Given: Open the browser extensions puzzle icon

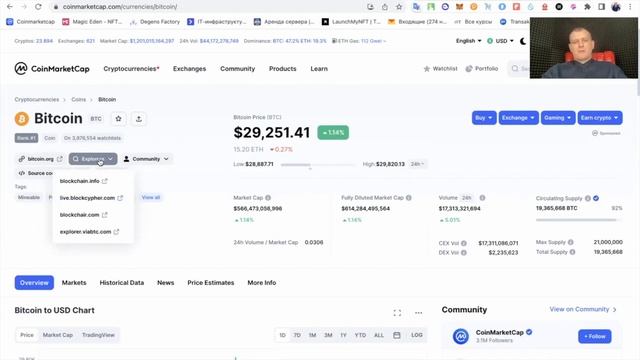Looking at the screenshot, I should [587, 7].
